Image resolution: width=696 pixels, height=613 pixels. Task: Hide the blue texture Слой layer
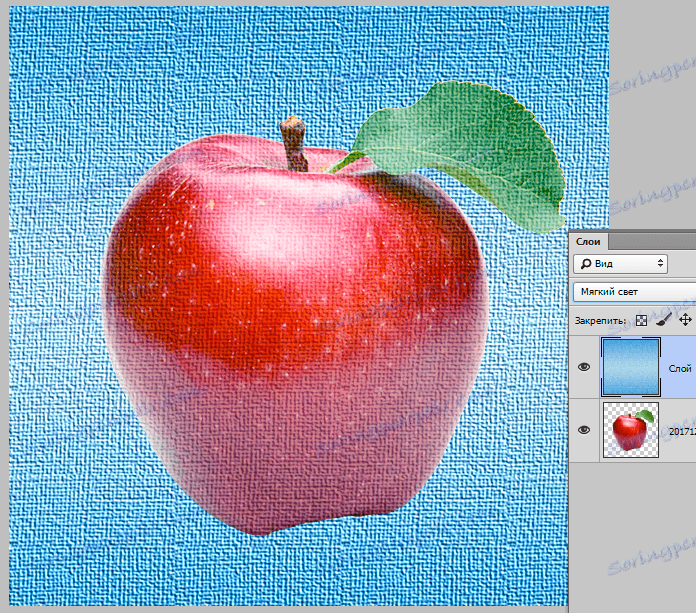tap(584, 367)
